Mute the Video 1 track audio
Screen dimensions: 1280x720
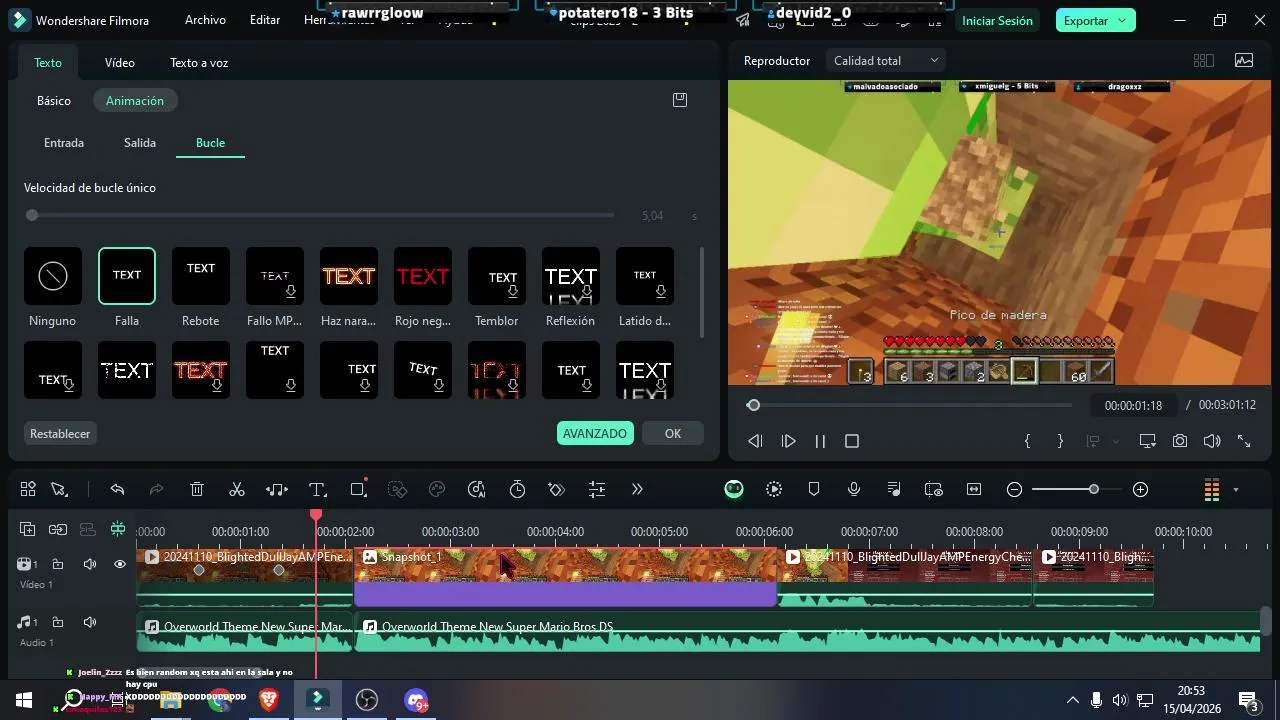coord(89,564)
